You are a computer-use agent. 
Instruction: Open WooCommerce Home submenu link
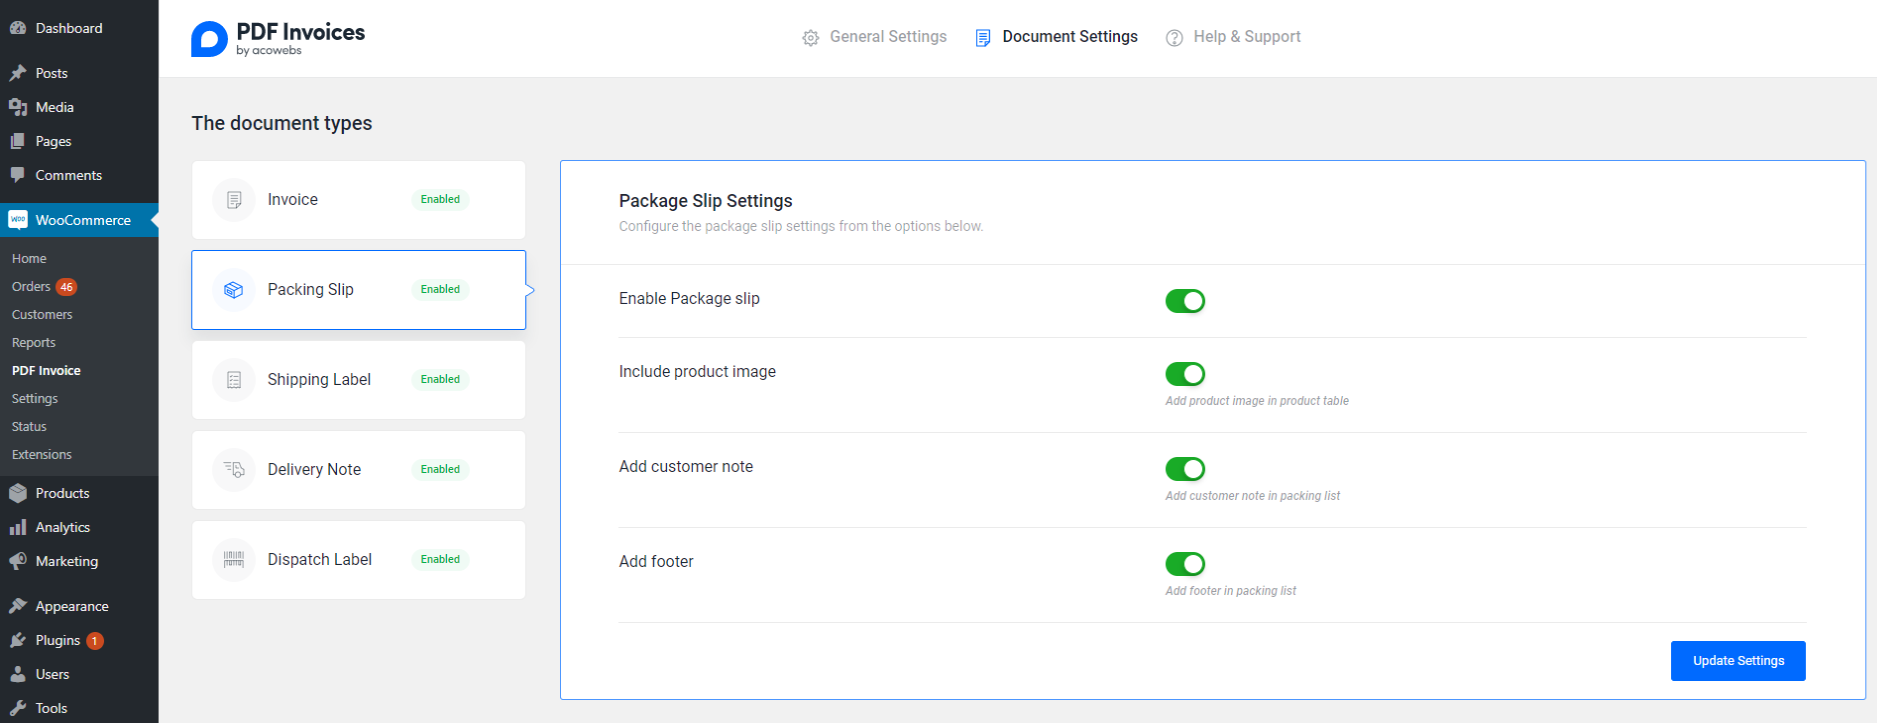point(29,258)
